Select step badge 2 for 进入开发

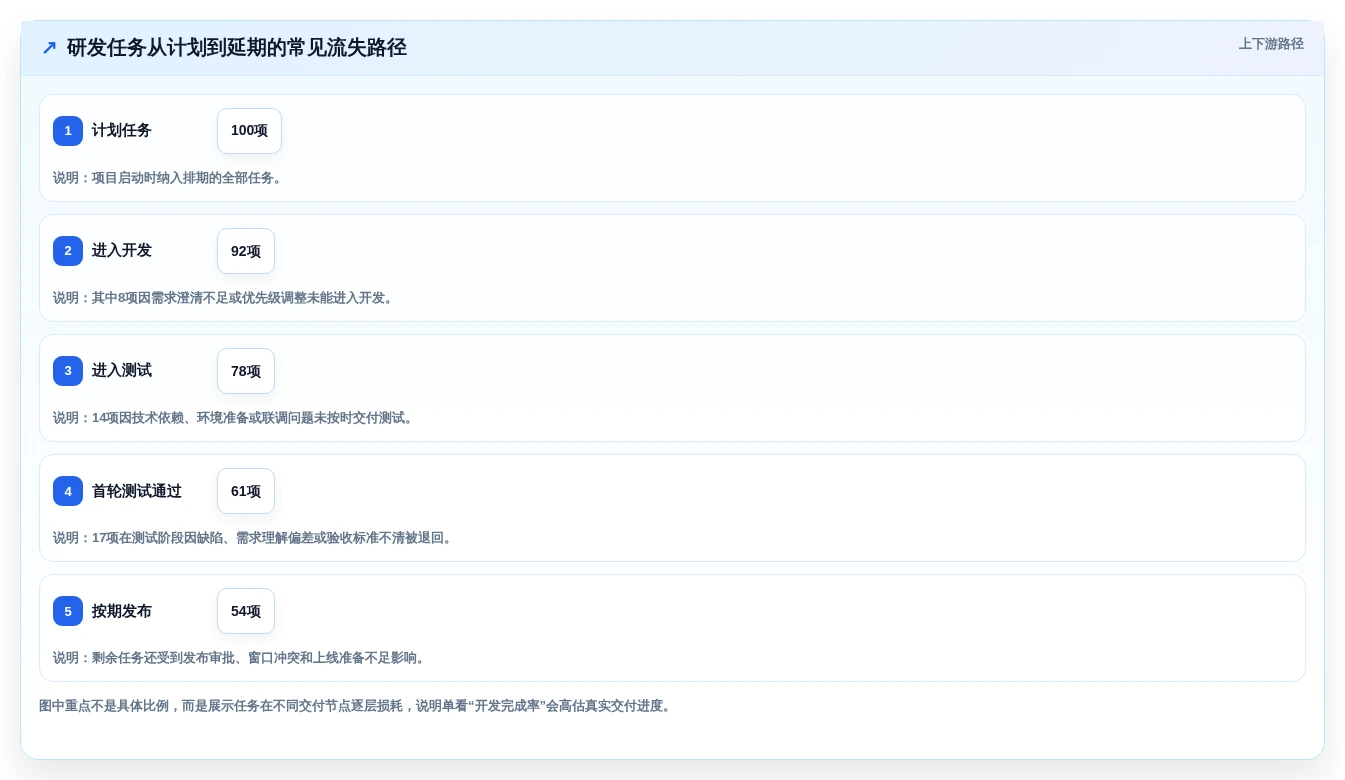click(68, 251)
